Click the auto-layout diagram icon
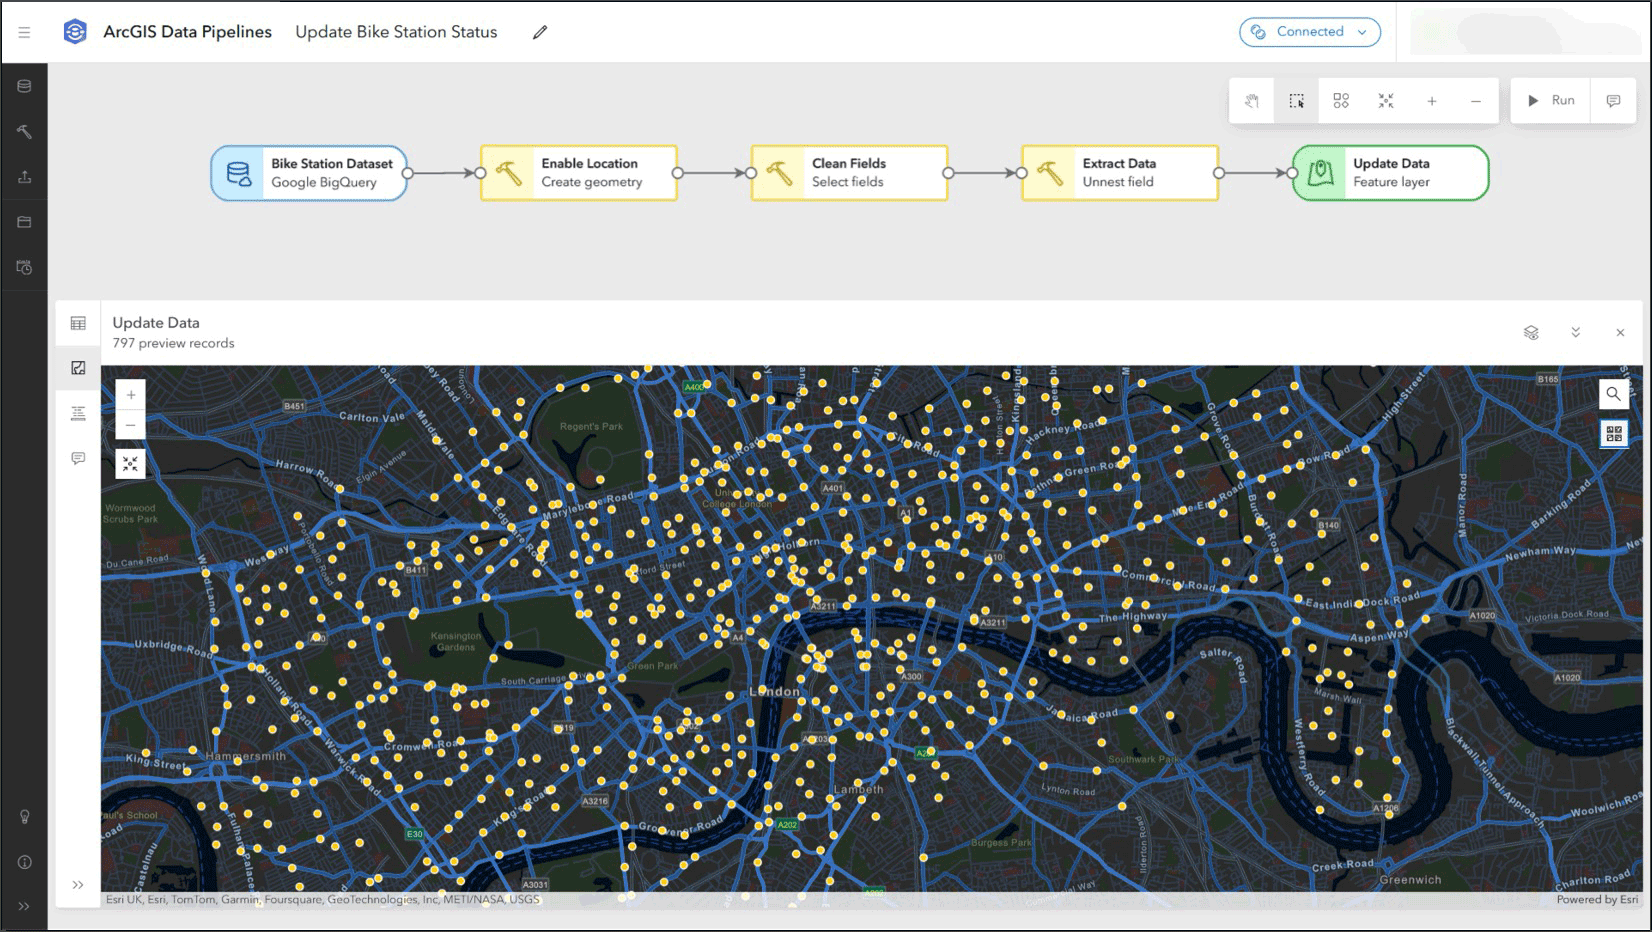 pyautogui.click(x=1341, y=101)
